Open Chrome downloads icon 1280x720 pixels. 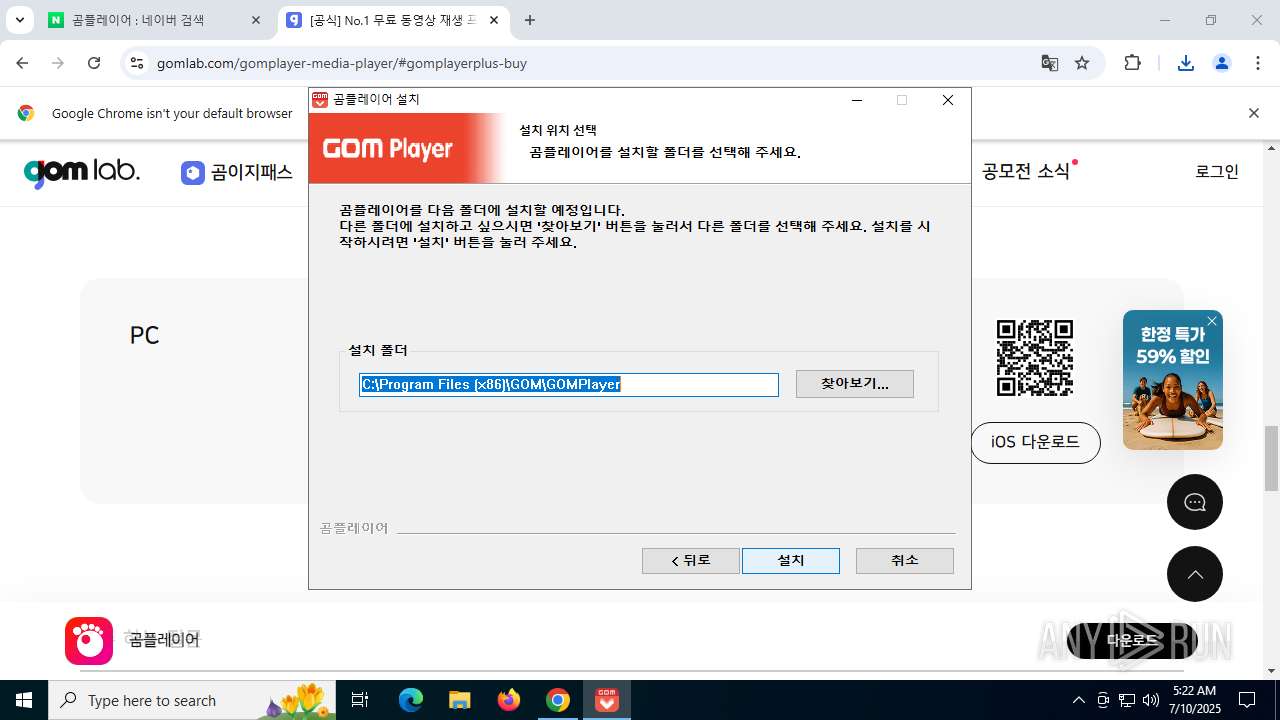coord(1186,63)
